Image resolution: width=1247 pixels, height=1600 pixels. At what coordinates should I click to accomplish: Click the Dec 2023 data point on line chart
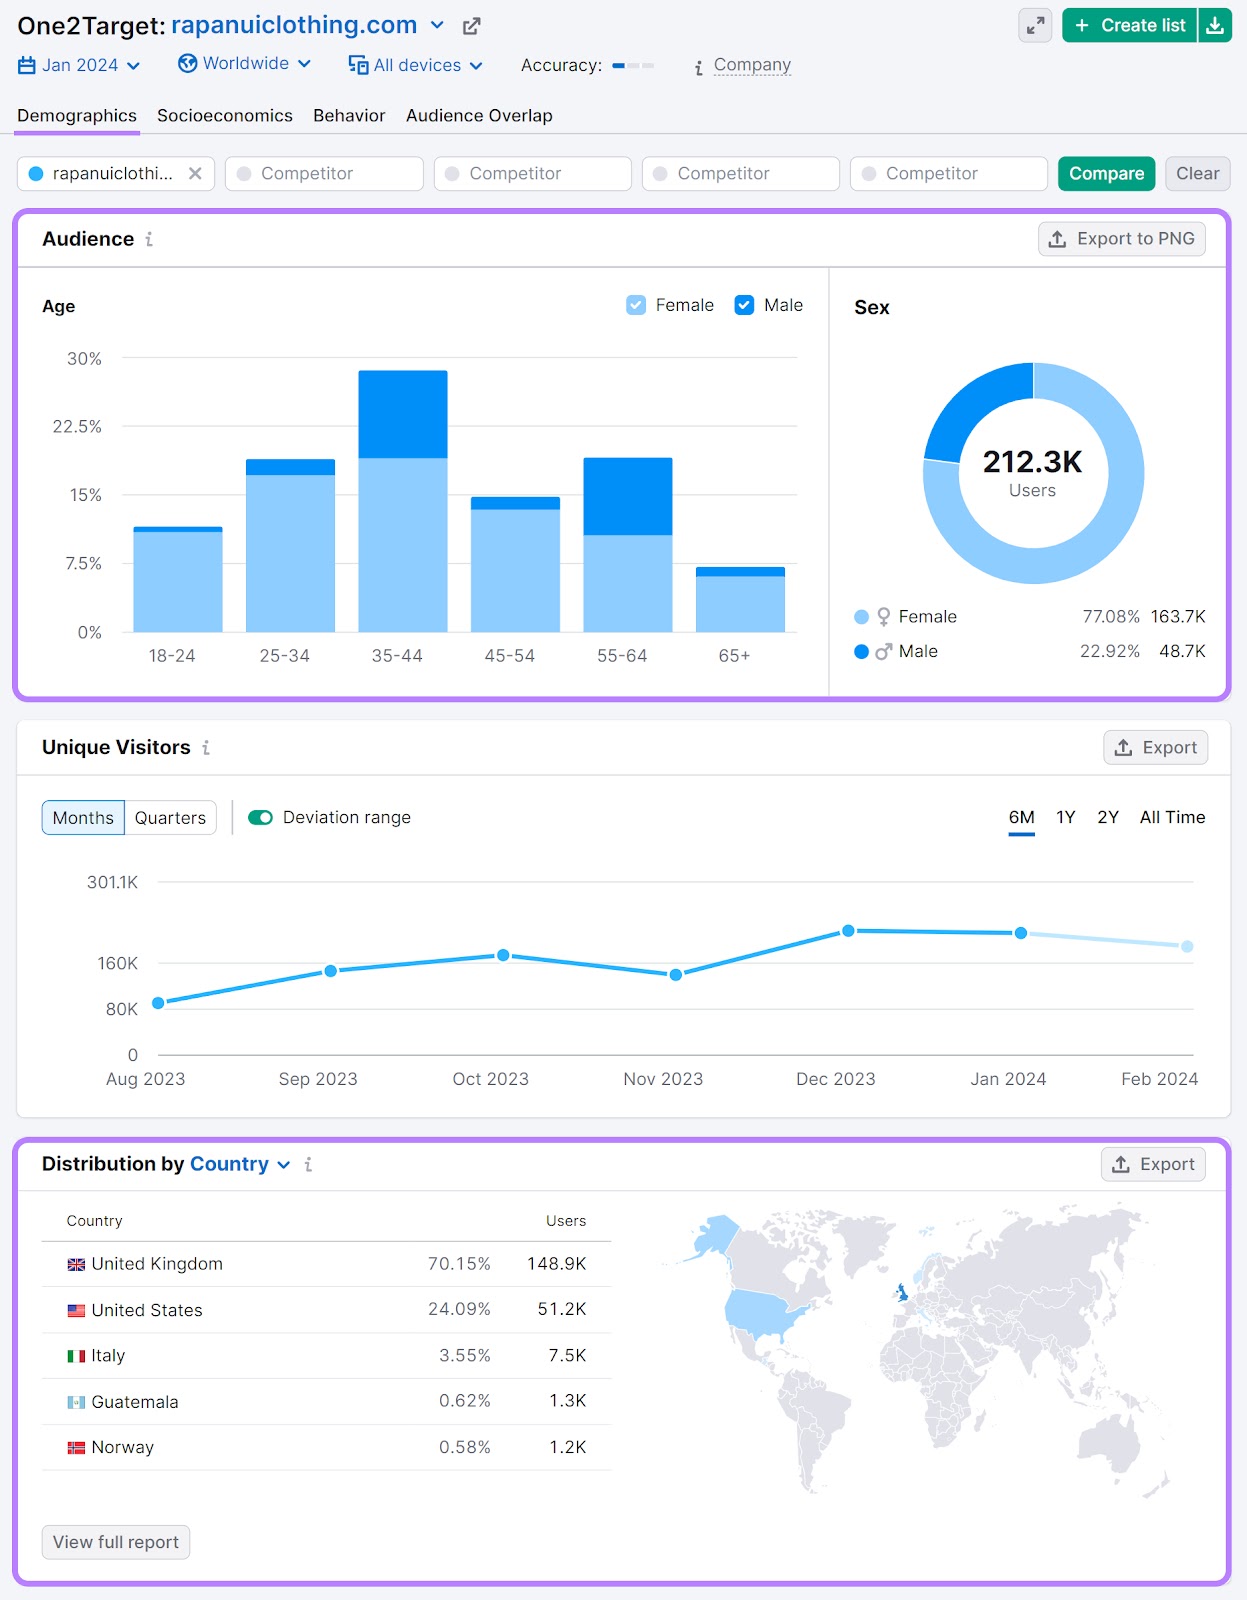click(x=848, y=931)
